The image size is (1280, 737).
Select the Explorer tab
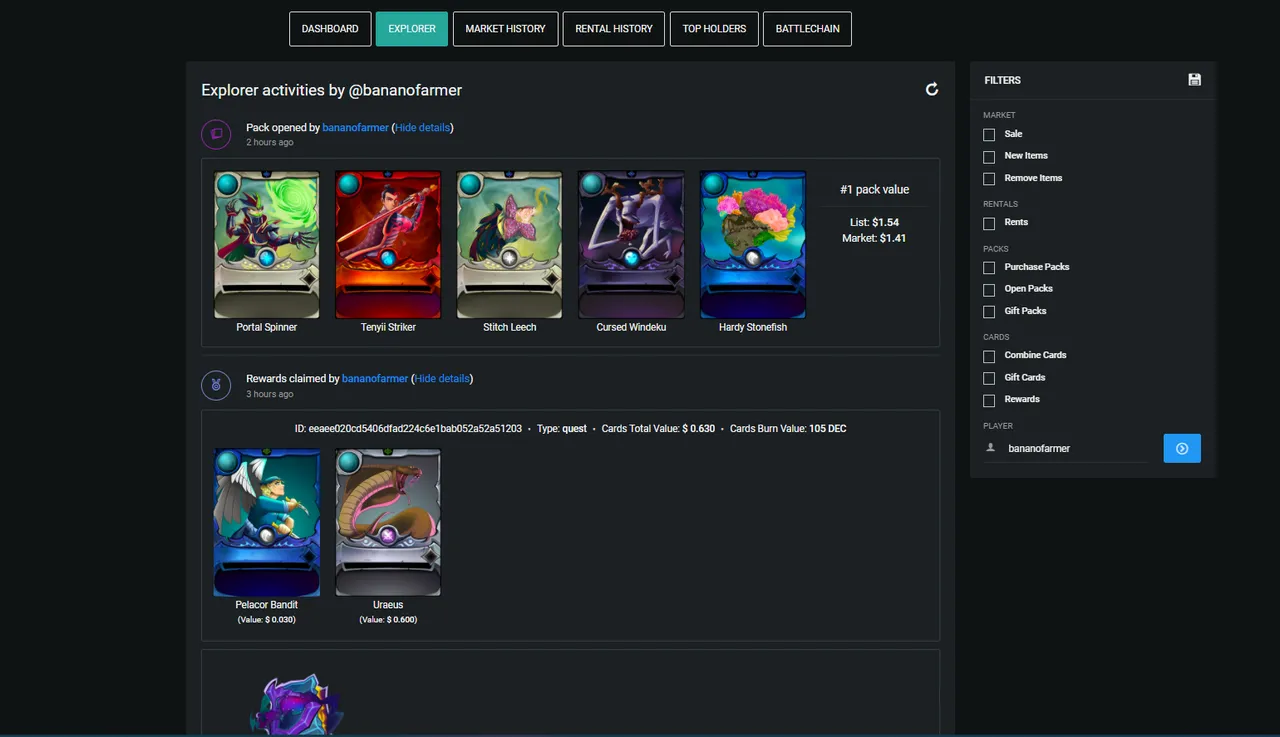(x=412, y=29)
